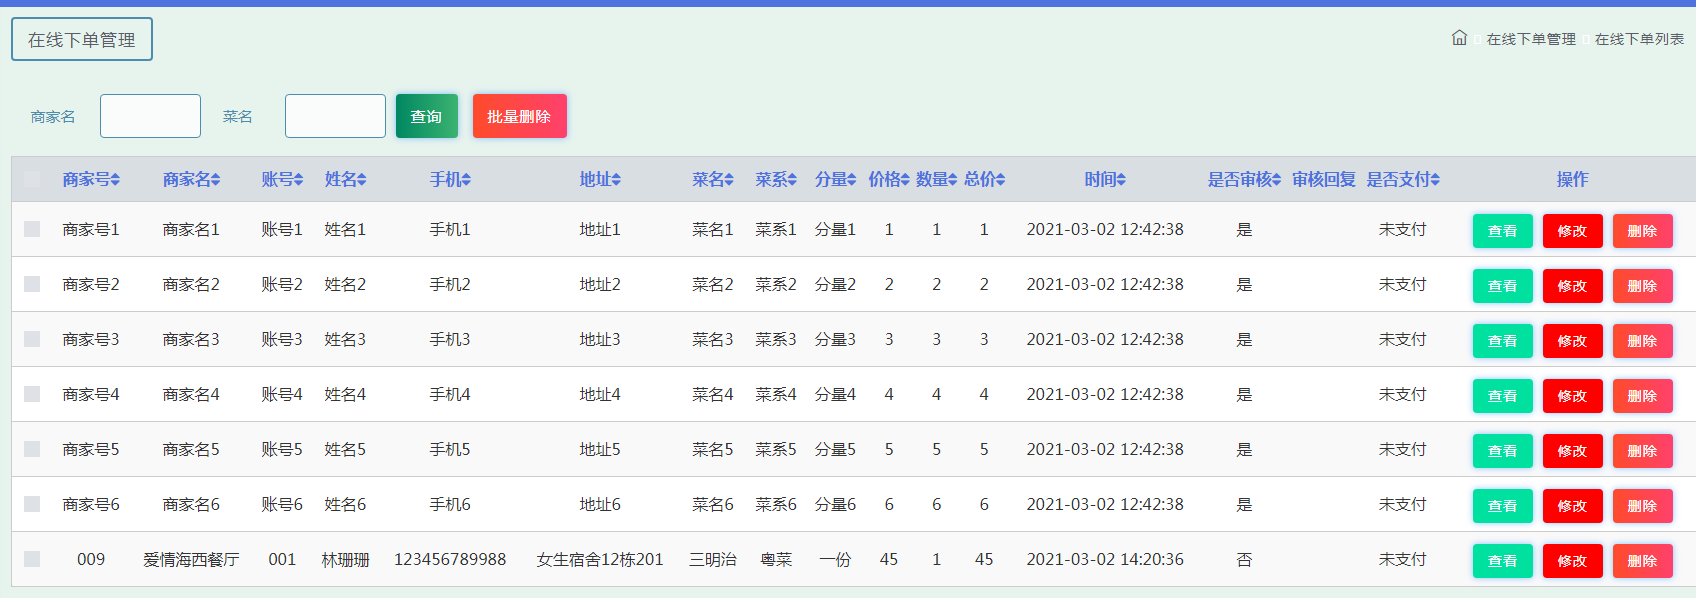Click 修改 for 爱情海西餐厅 row
Viewport: 1696px width, 598px height.
coord(1573,561)
